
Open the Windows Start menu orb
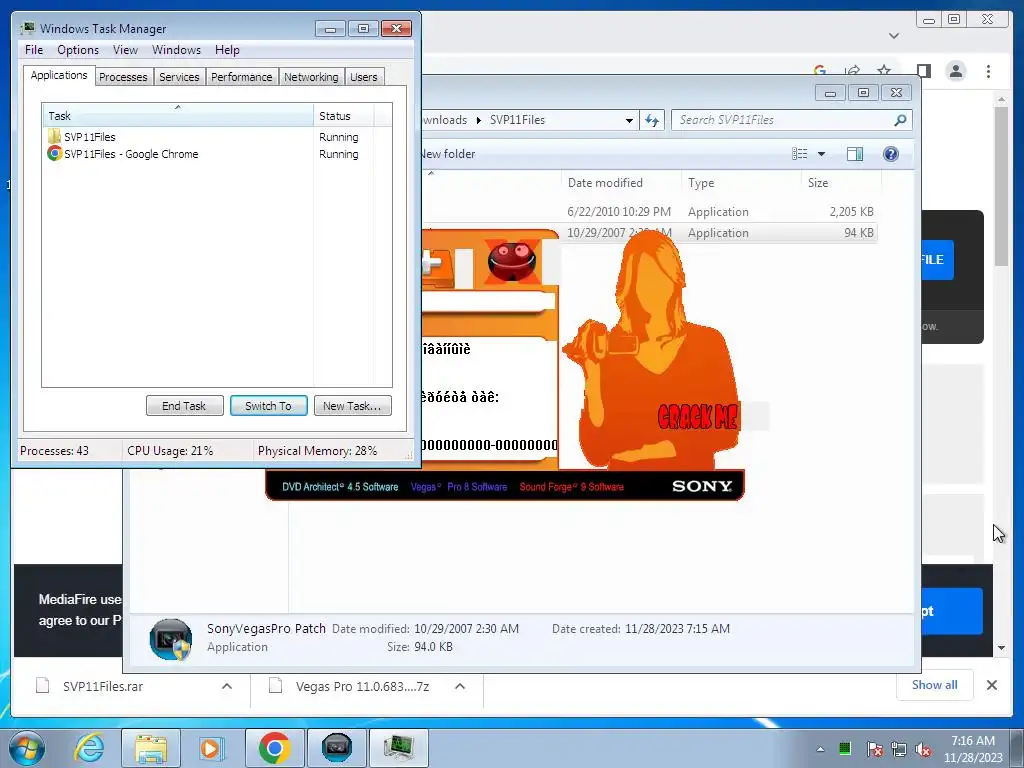pos(27,748)
